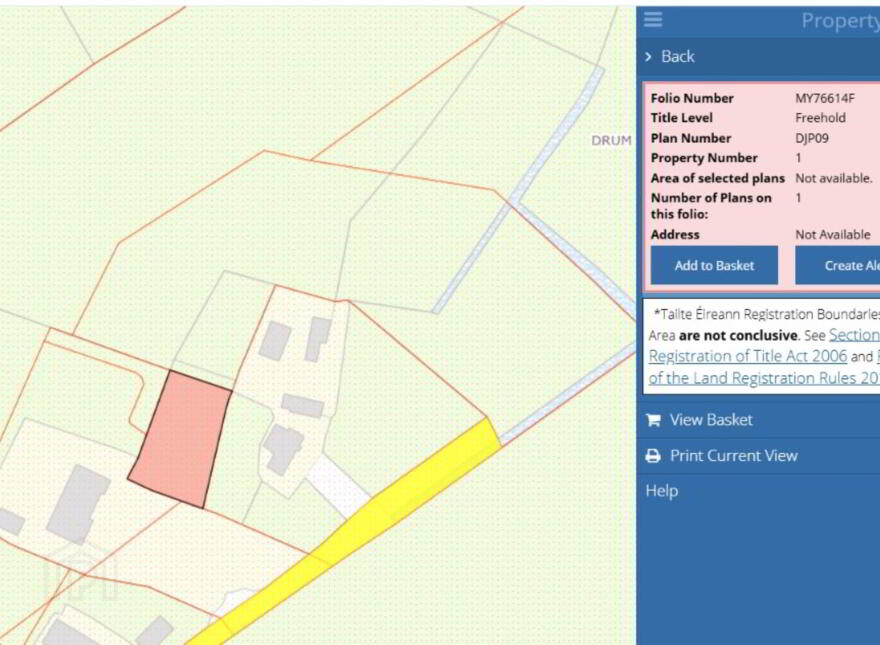Click the large grey building bottom left

point(77,504)
